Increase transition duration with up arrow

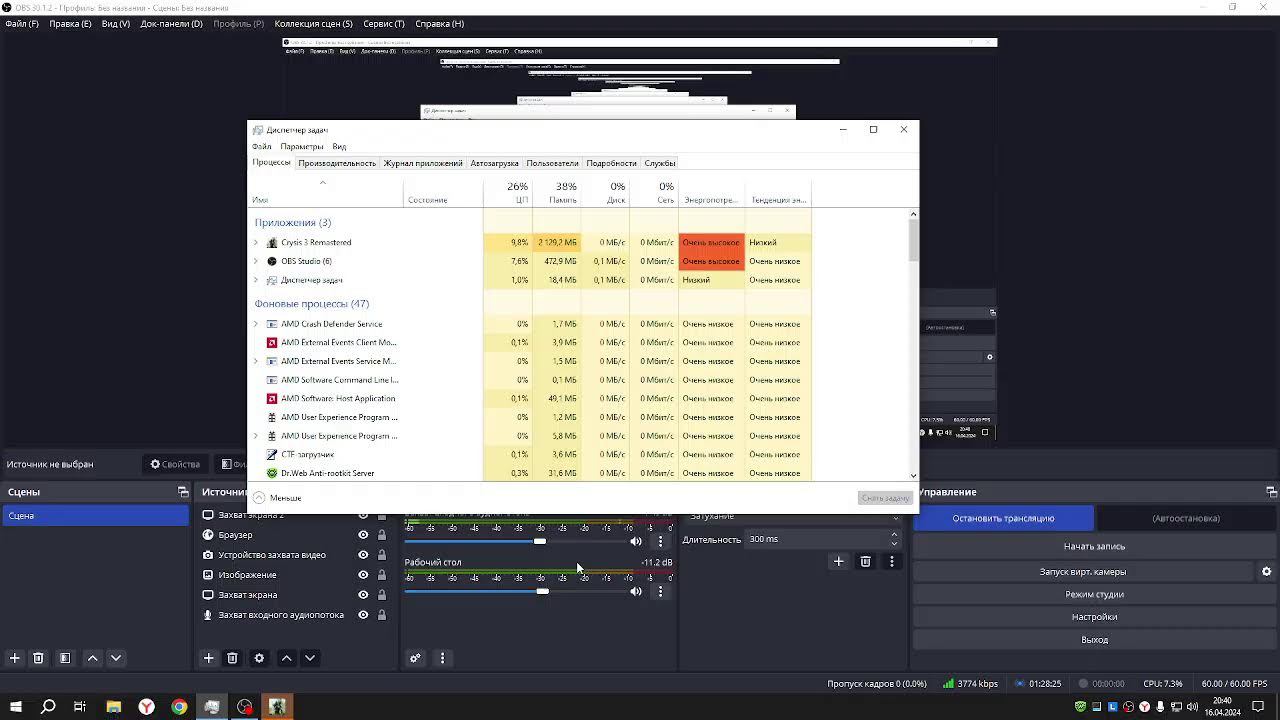pyautogui.click(x=894, y=535)
